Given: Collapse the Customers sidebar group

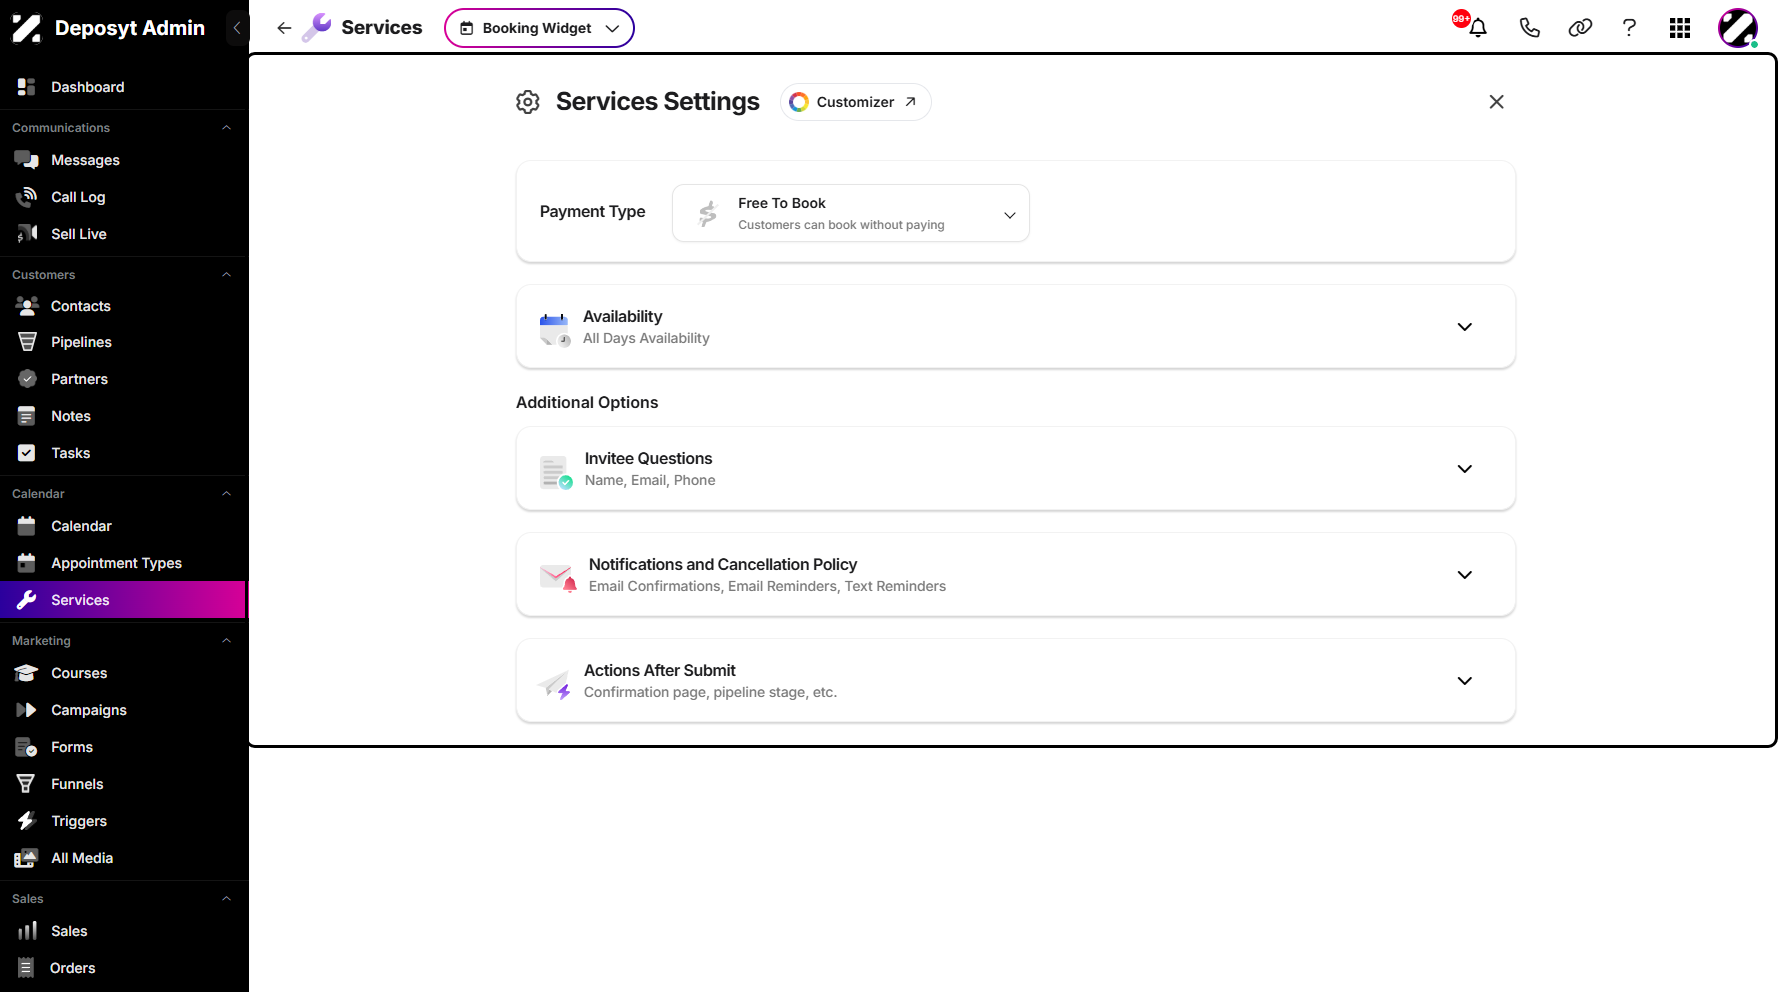Looking at the screenshot, I should (227, 275).
